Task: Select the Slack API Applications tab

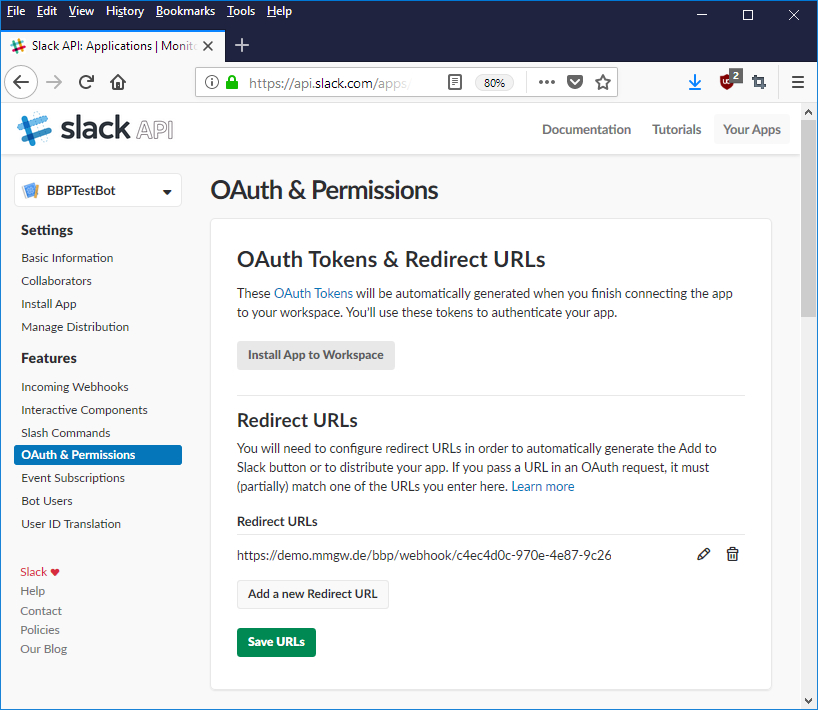Action: point(112,46)
